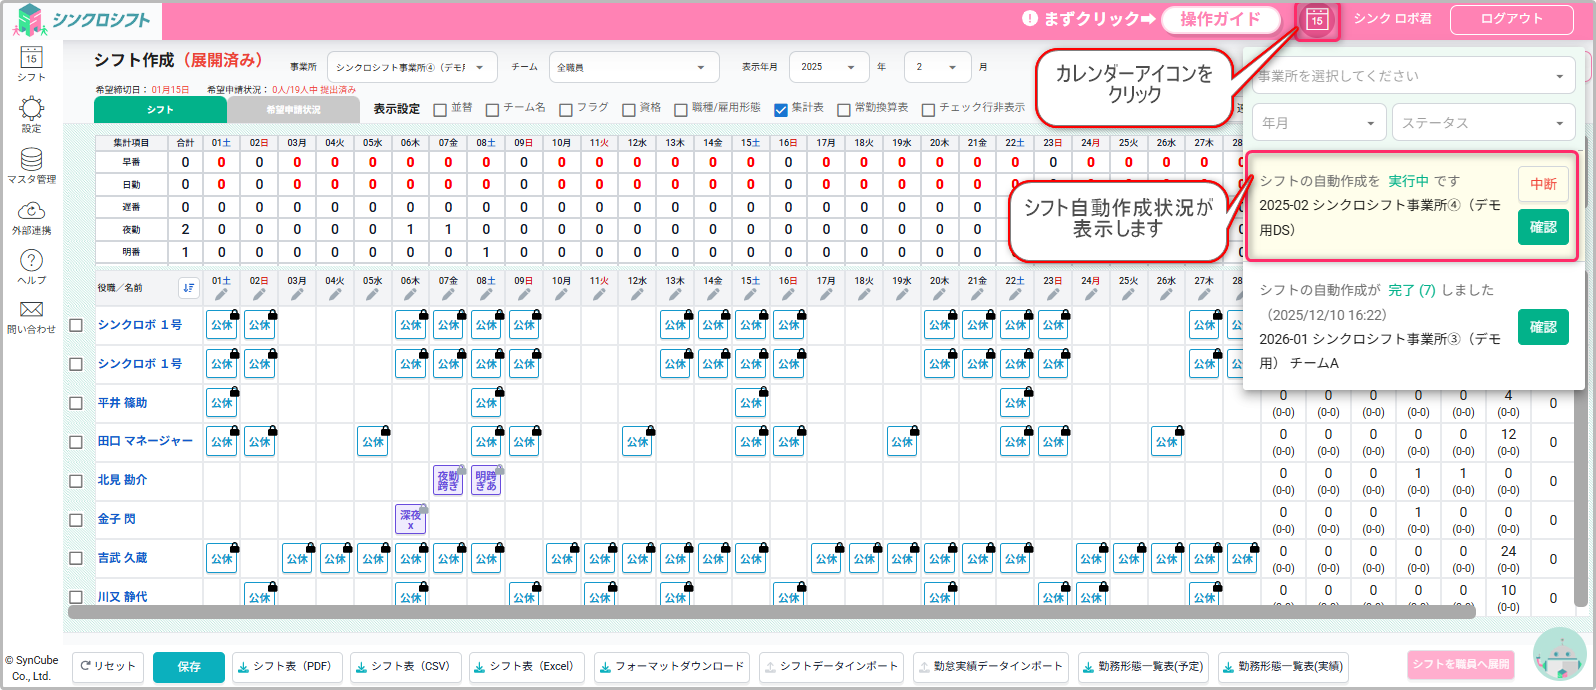The image size is (1596, 690).
Task: Open 外部連携 cloud icon
Action: pos(31,211)
